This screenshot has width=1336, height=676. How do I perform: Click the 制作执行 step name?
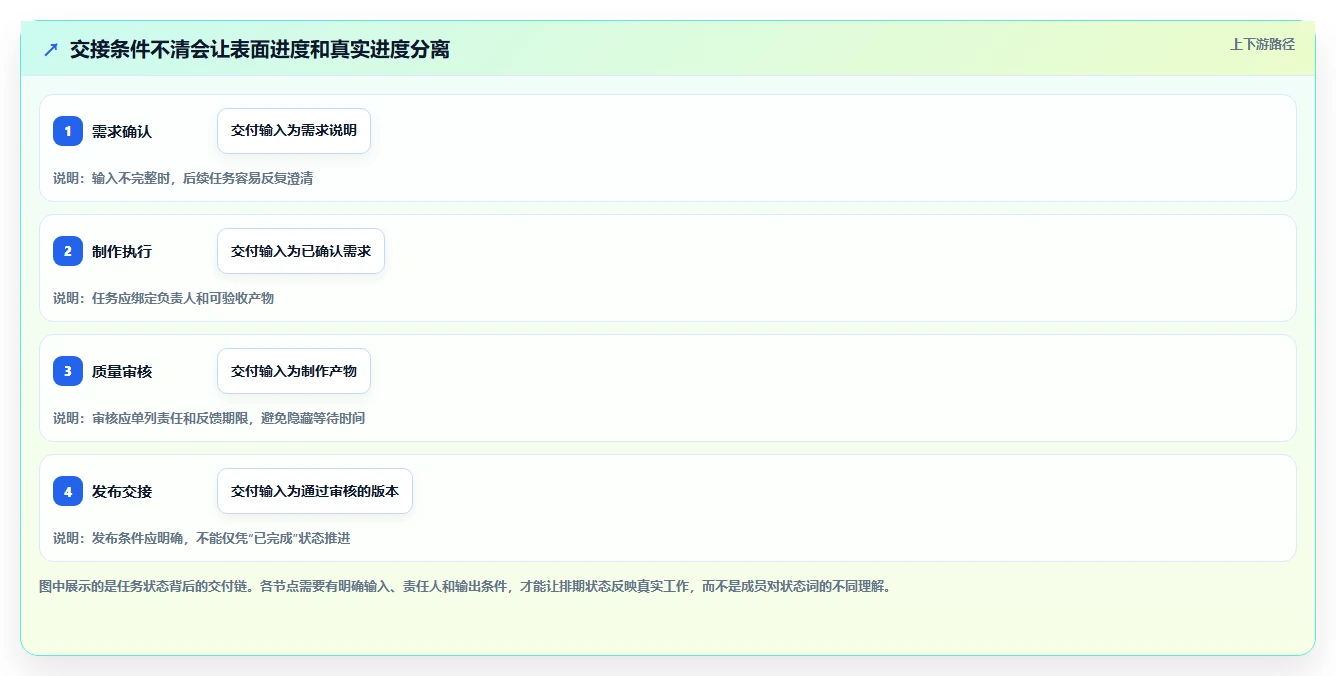coord(122,251)
